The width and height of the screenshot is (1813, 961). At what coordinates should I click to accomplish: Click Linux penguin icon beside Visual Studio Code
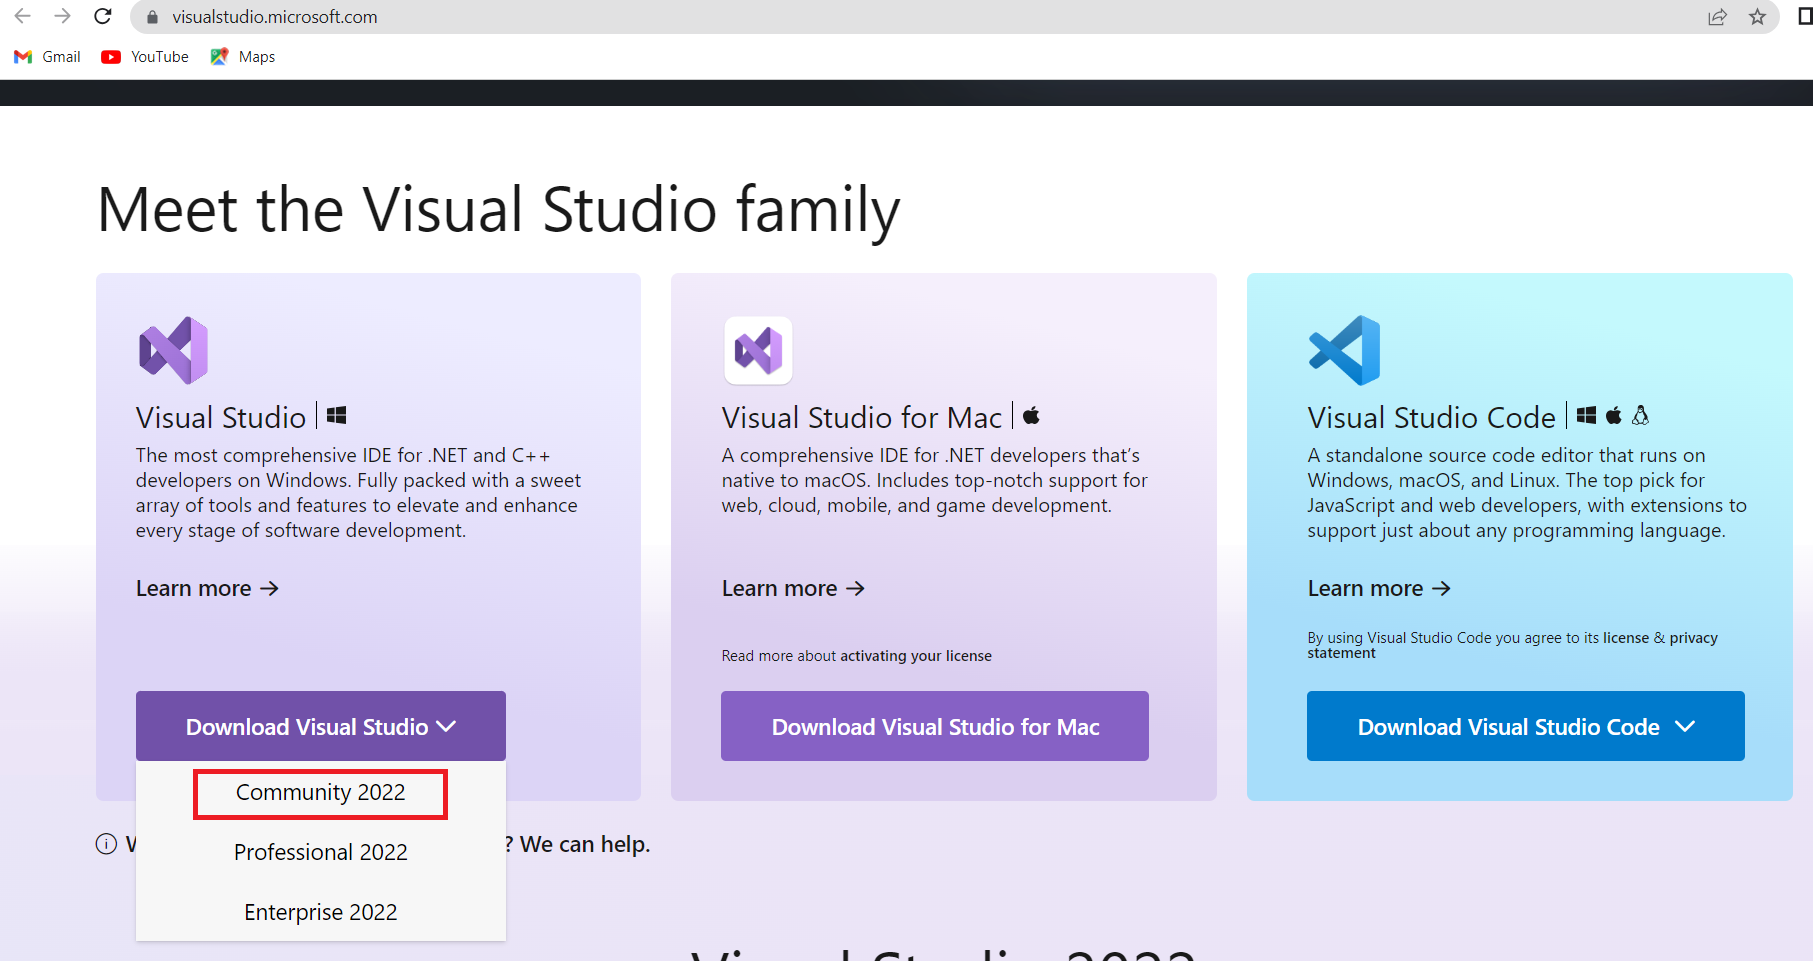coord(1640,415)
